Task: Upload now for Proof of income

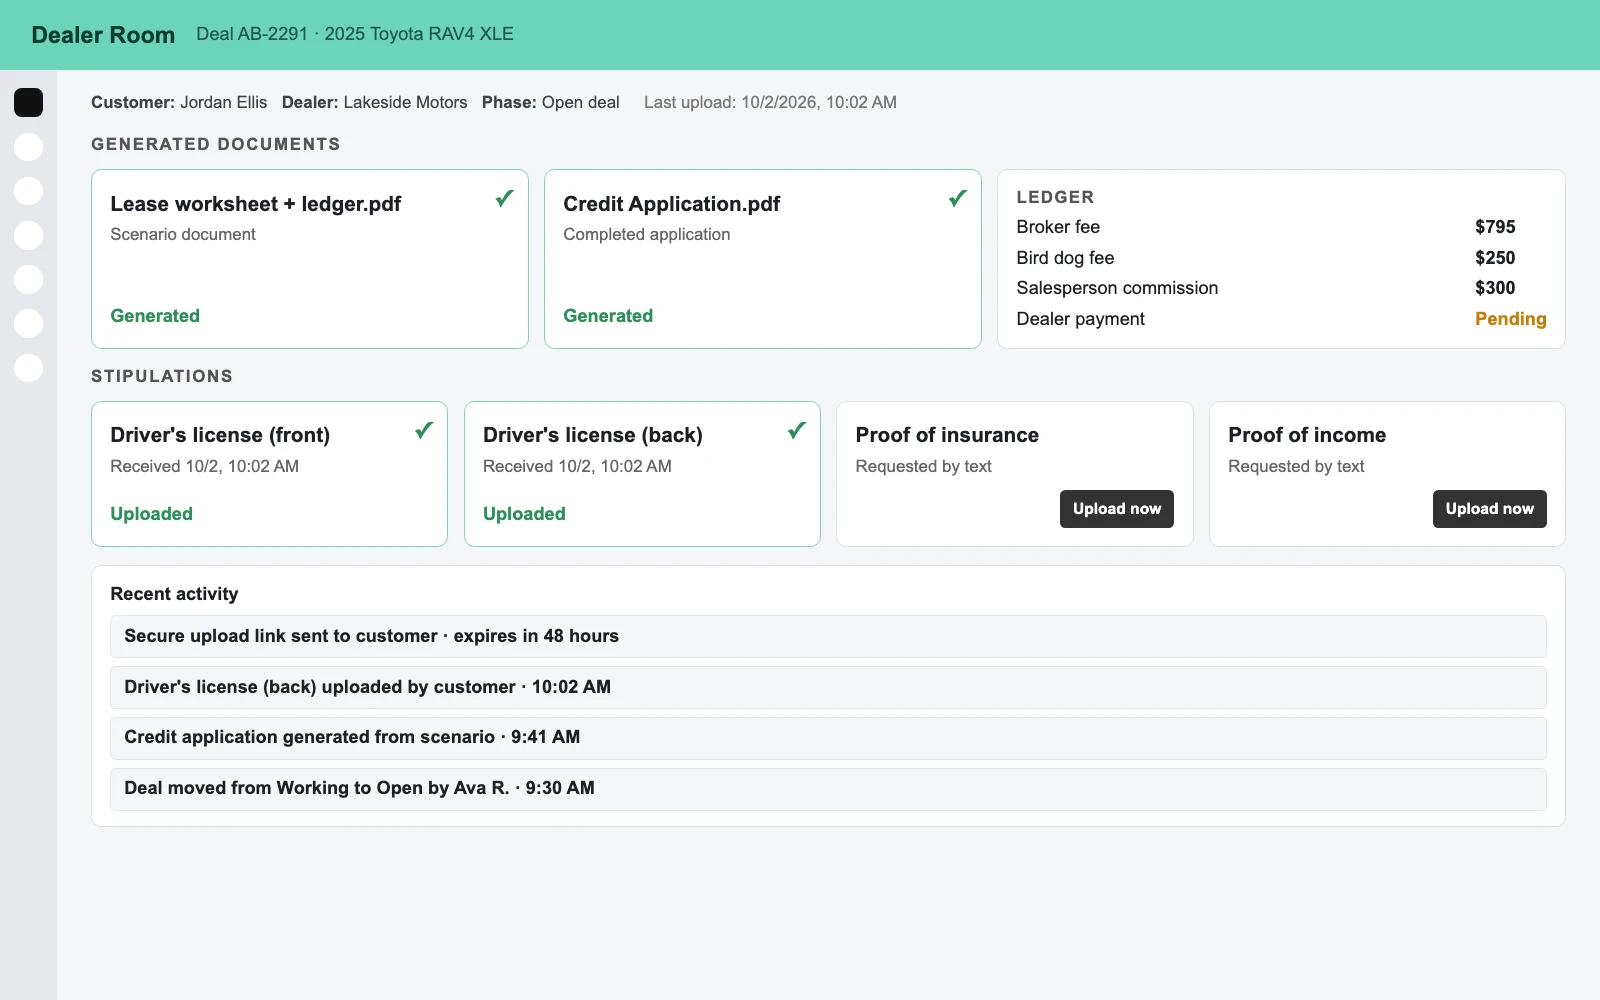Action: tap(1489, 509)
